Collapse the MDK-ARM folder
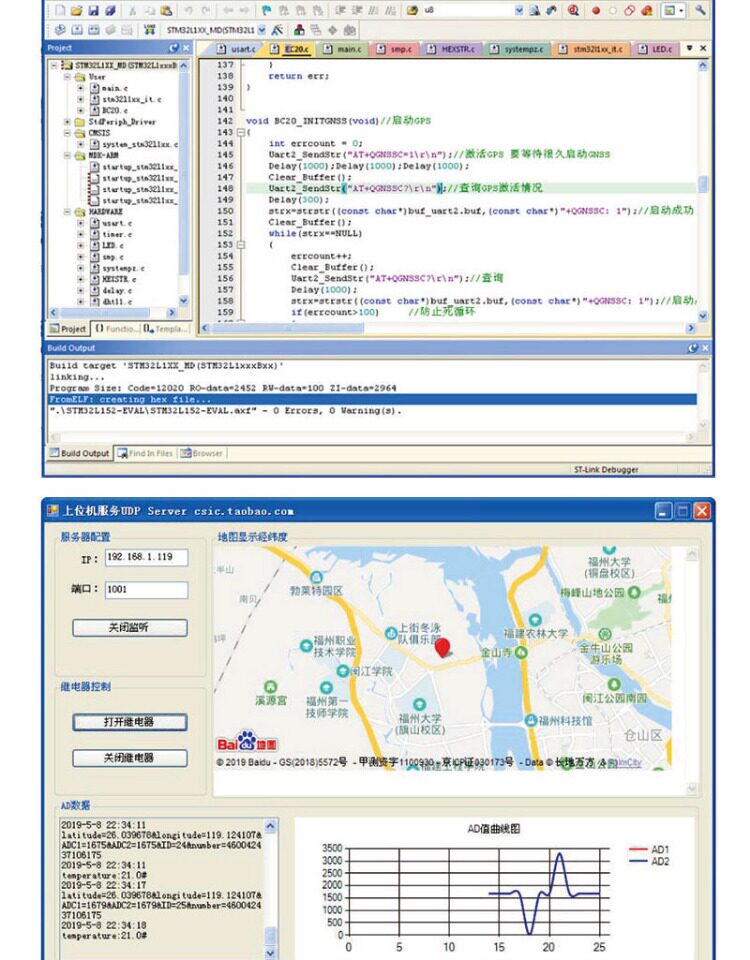The image size is (750, 960). pyautogui.click(x=68, y=156)
